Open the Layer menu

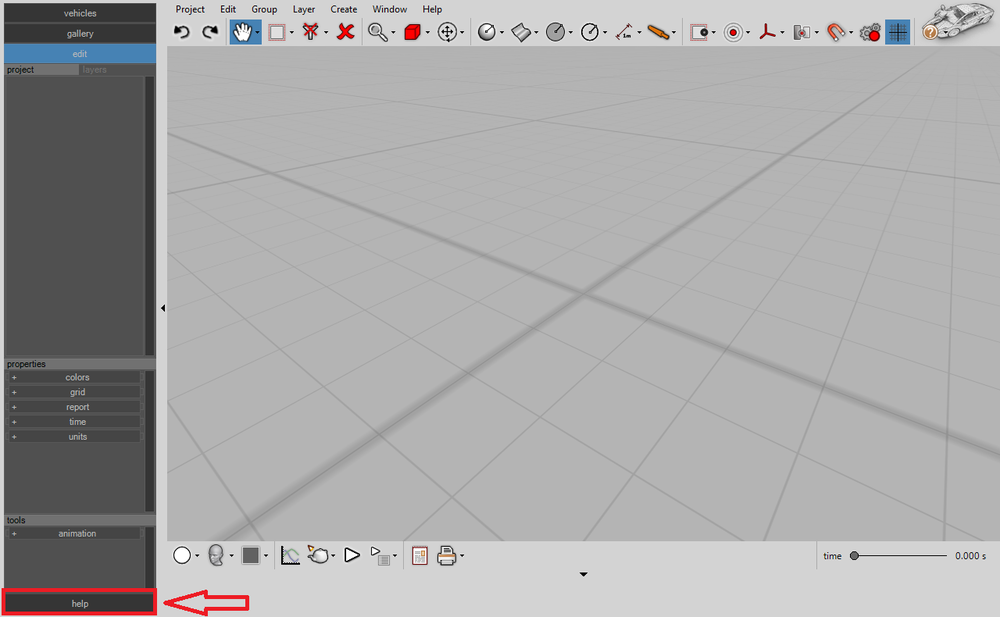pos(304,10)
